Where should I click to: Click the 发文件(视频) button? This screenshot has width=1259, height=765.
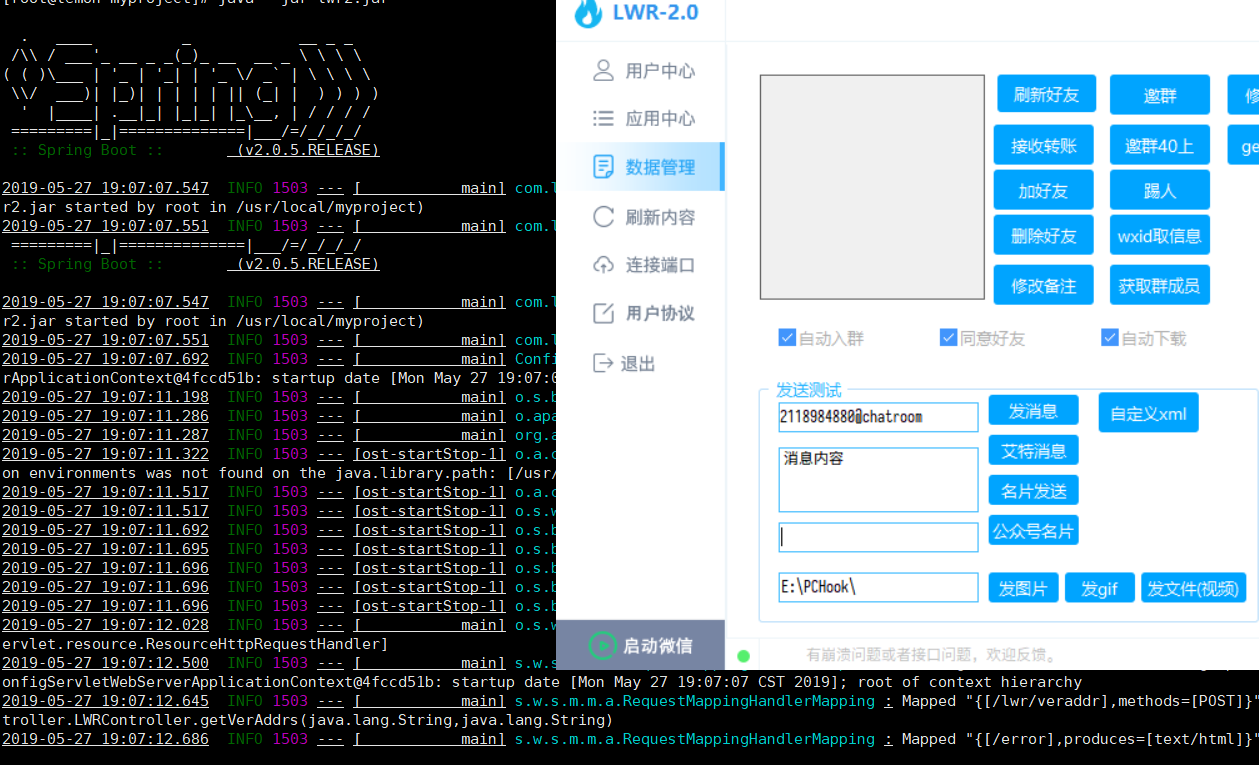click(x=1193, y=588)
